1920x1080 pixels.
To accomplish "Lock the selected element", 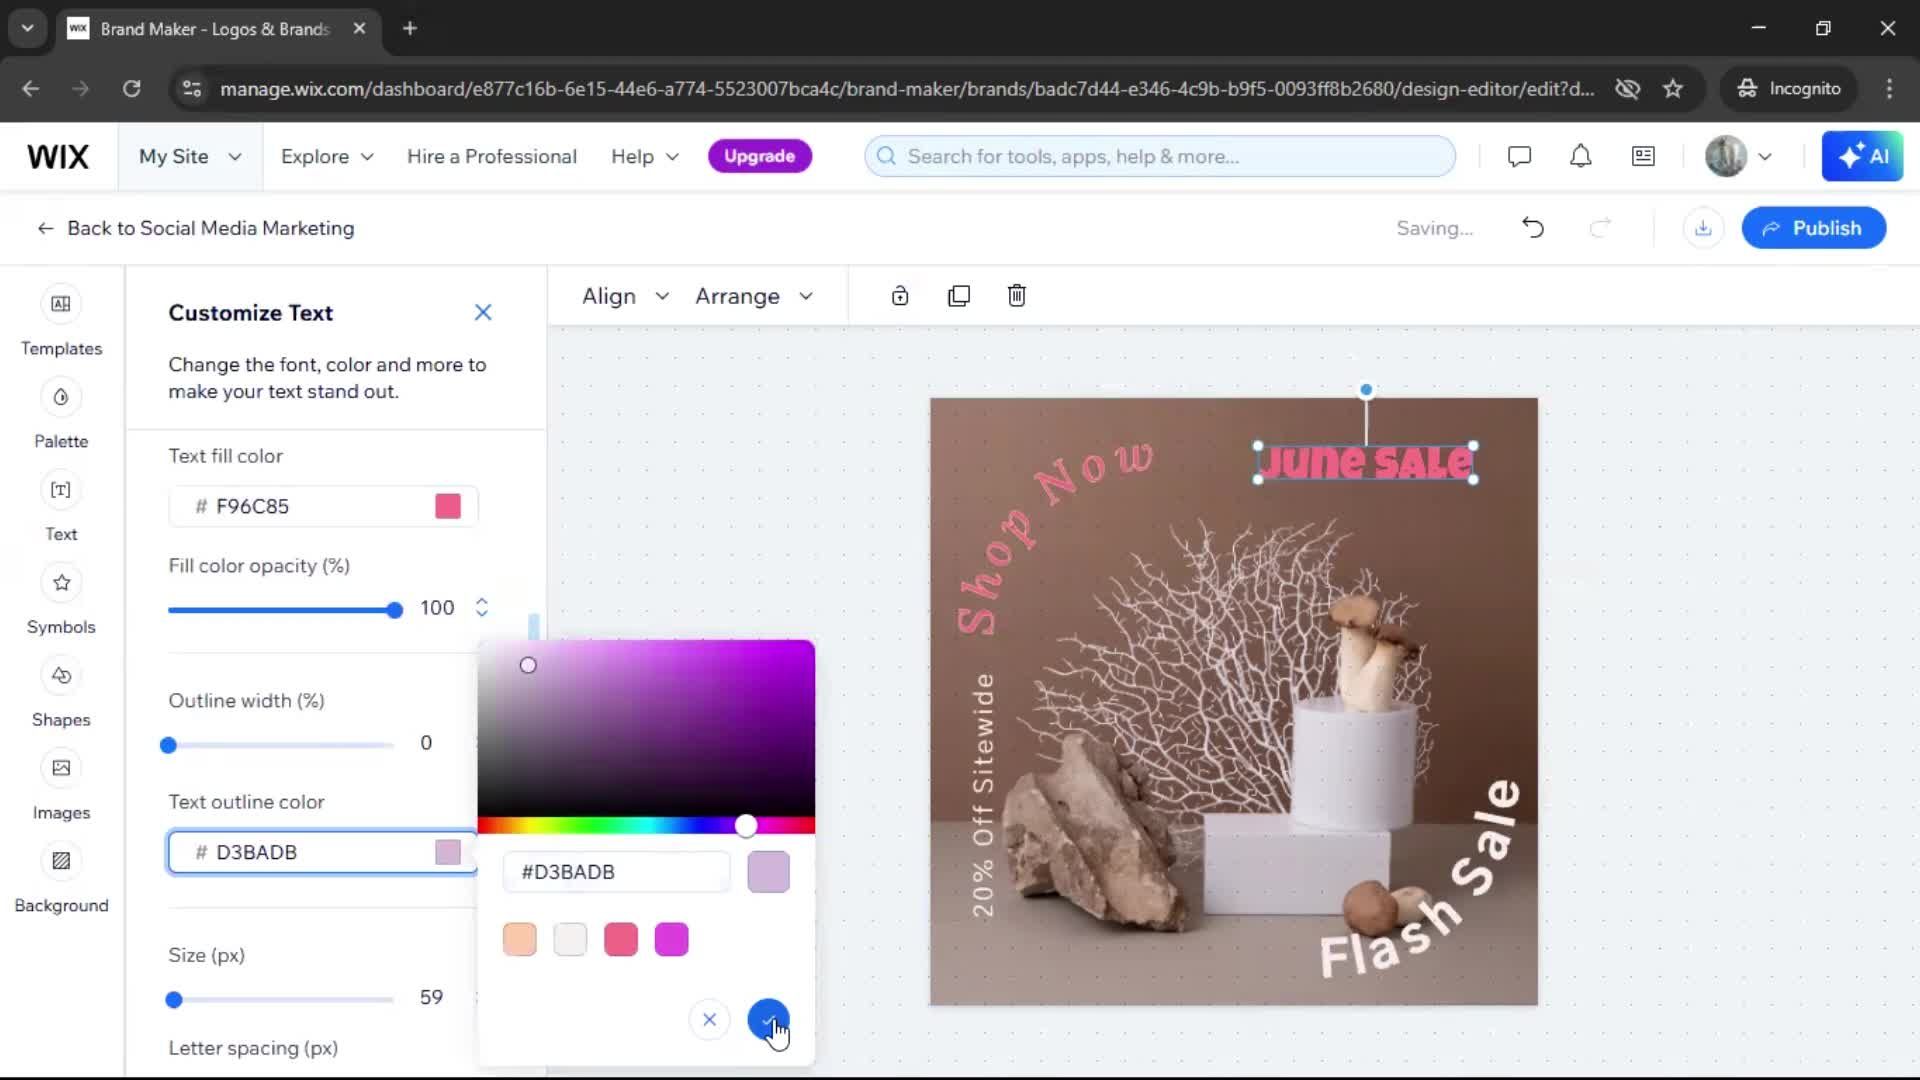I will click(x=900, y=296).
